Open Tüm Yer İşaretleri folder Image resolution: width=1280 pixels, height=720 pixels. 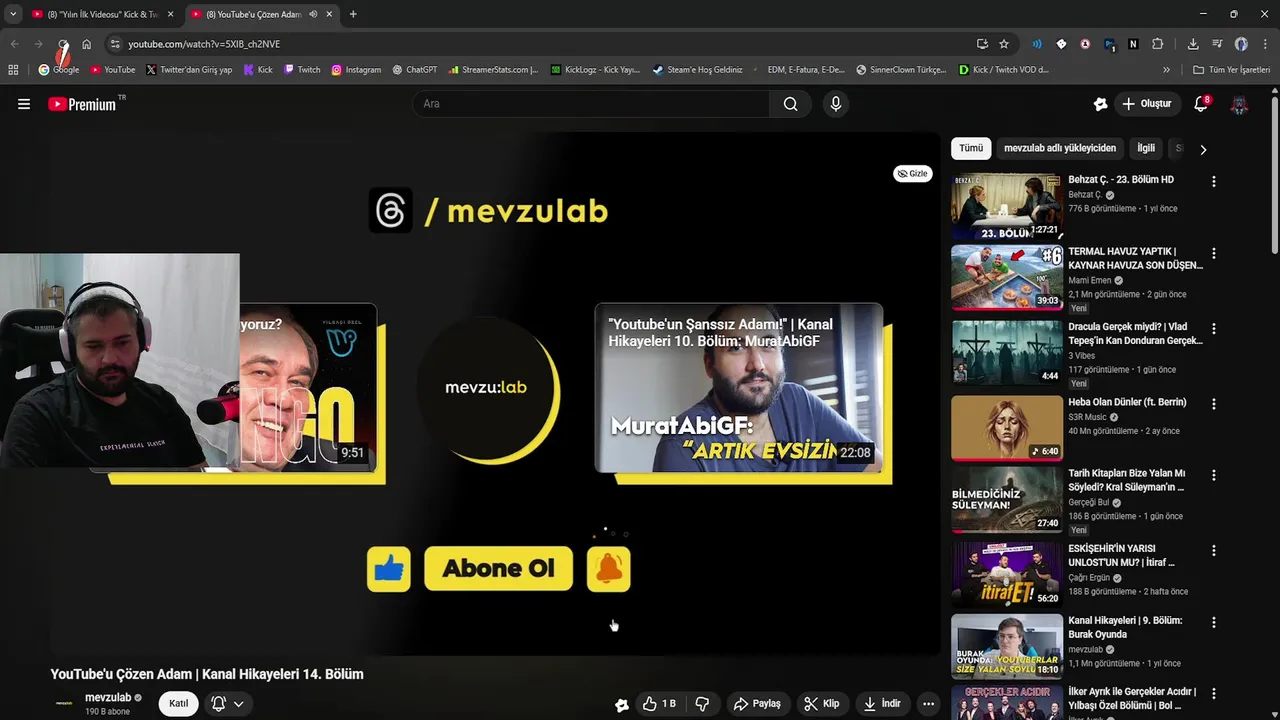tap(1232, 70)
